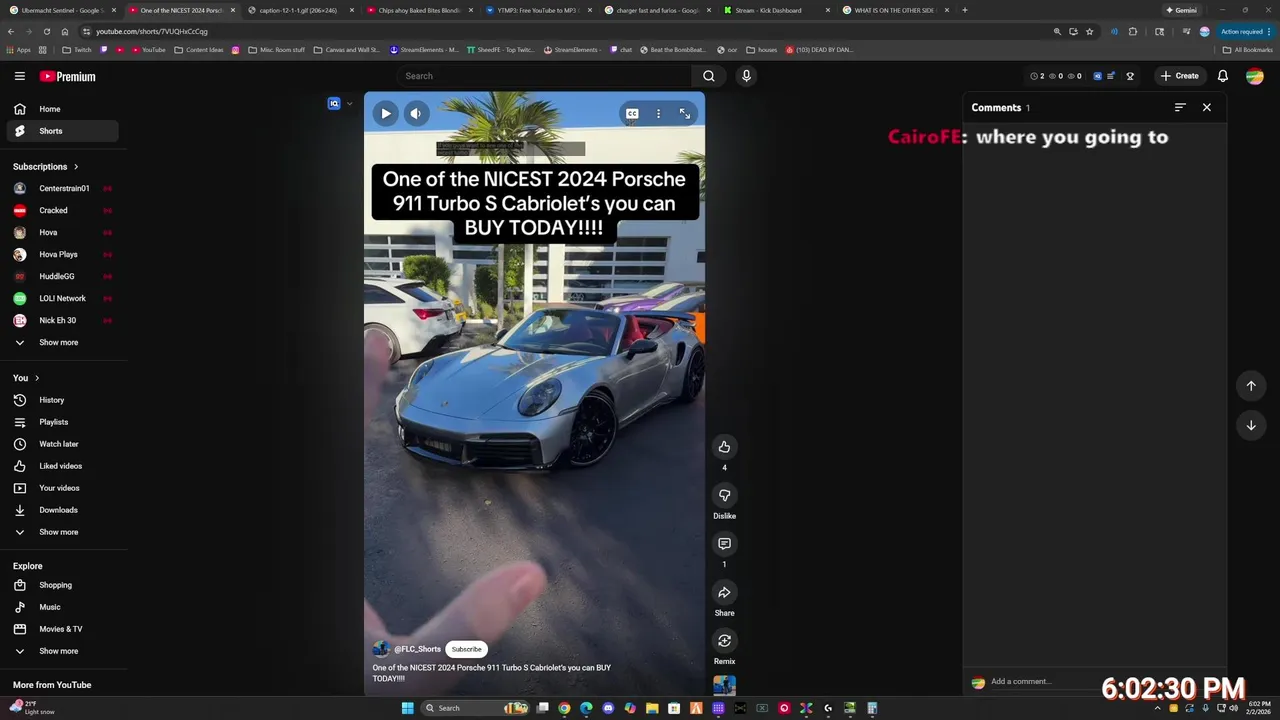Sort comments using the sort icon

(1180, 107)
